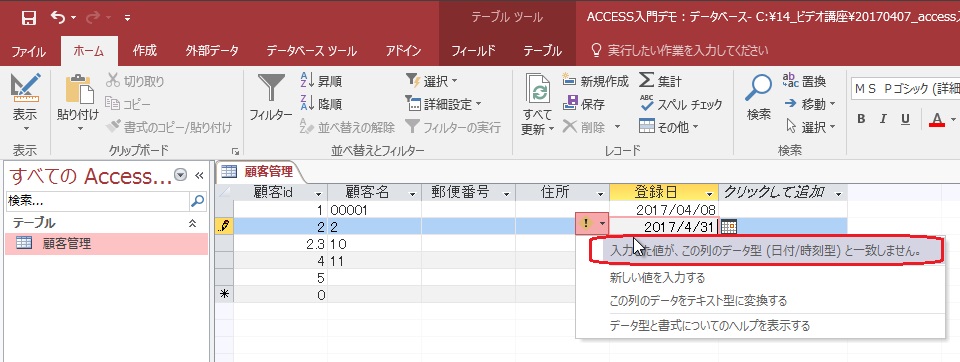The image size is (960, 362).
Task: Click the font color A button
Action: (x=937, y=119)
